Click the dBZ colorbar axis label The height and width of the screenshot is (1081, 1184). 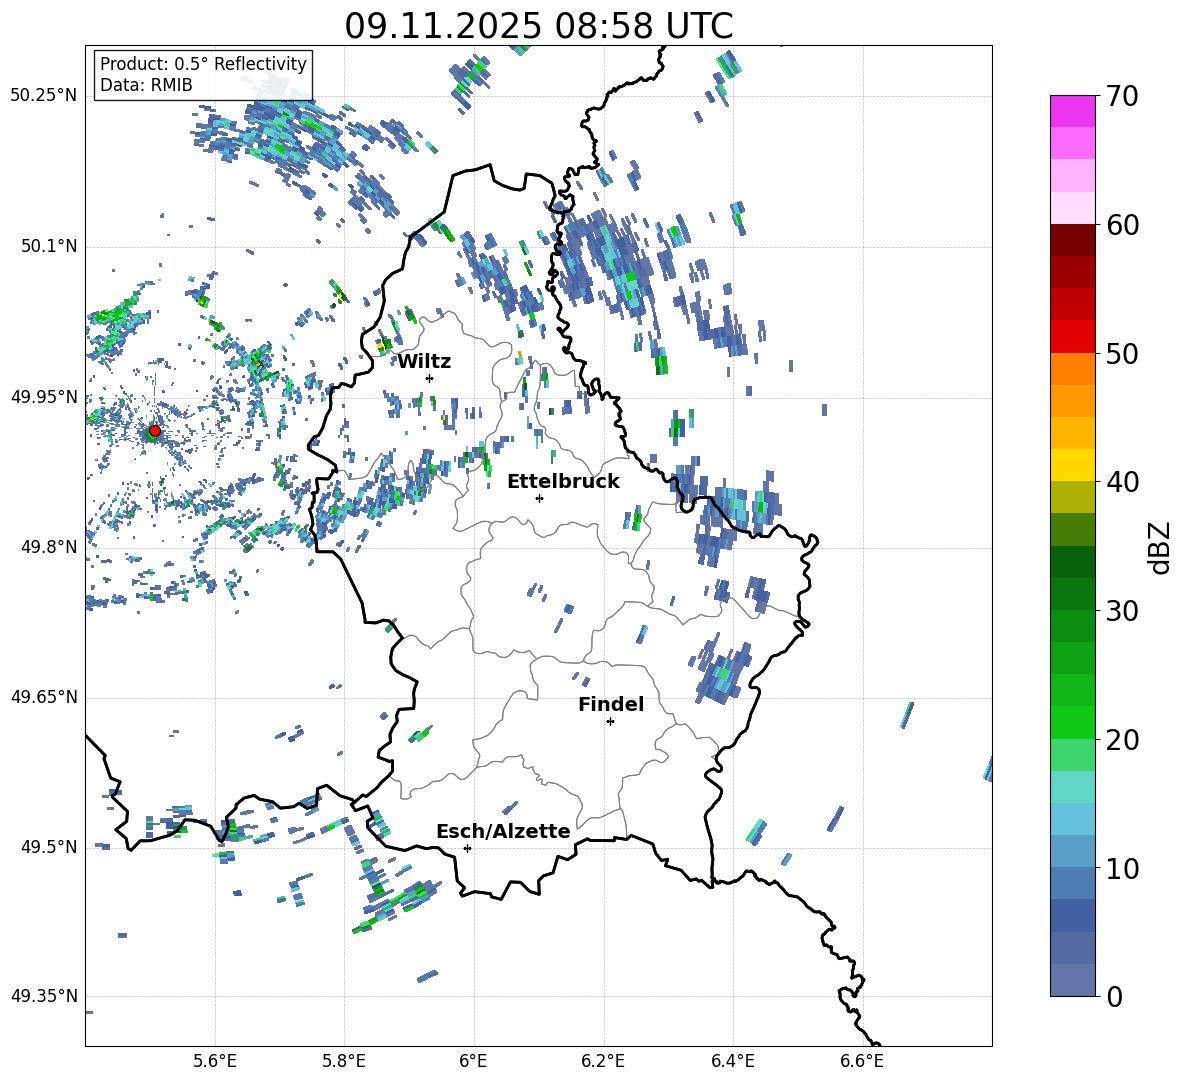pos(1159,547)
